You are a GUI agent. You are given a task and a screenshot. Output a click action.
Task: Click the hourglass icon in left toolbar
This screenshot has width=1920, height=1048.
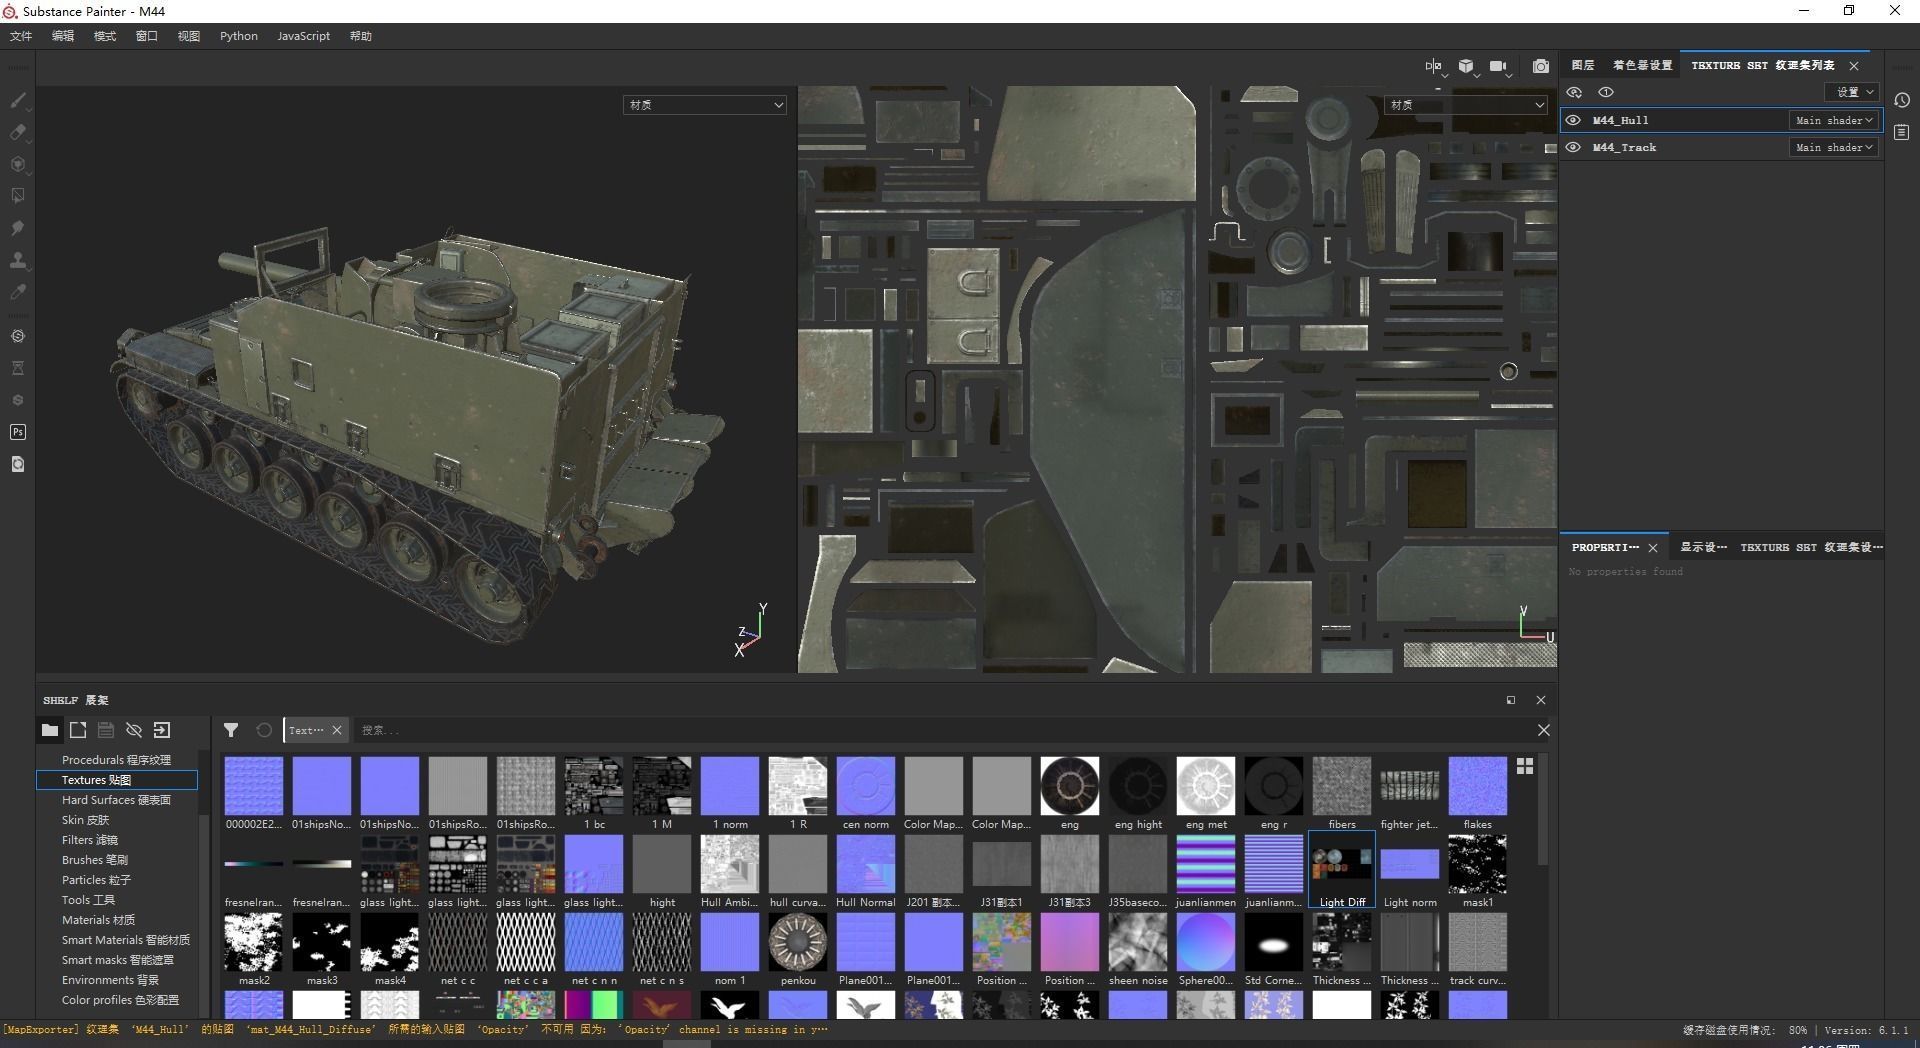(18, 368)
